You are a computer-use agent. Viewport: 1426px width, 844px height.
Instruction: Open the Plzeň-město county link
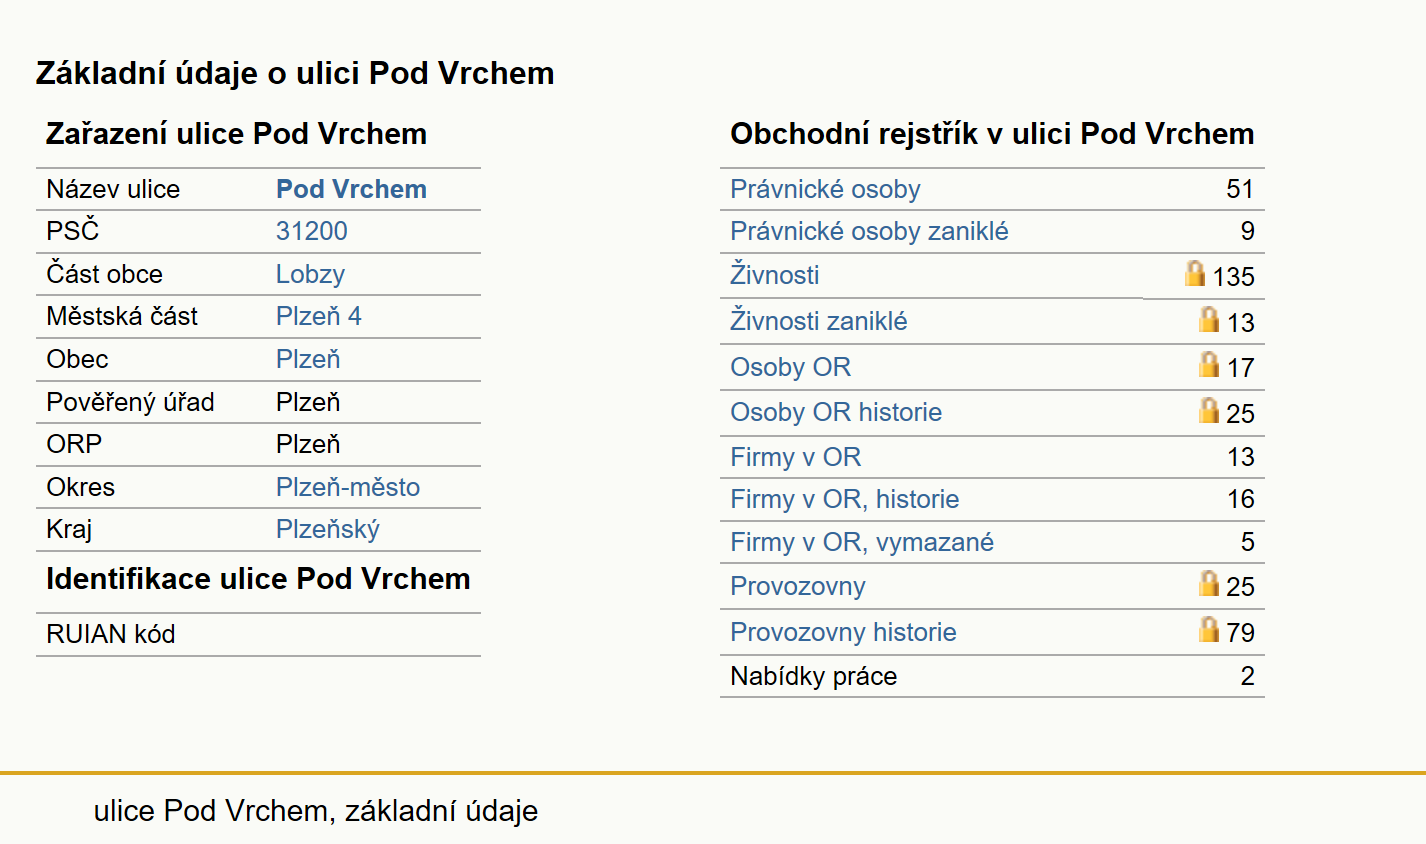(x=348, y=487)
